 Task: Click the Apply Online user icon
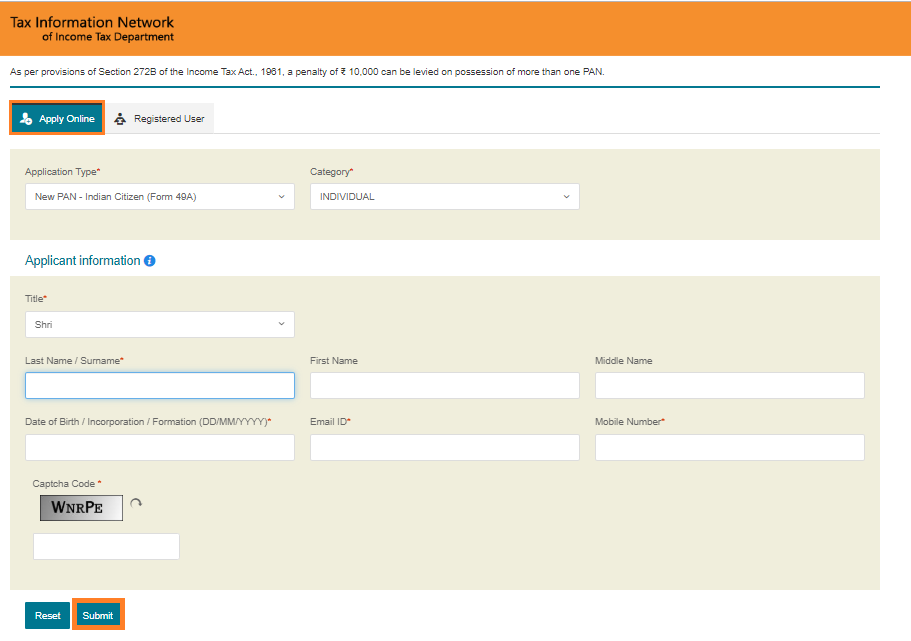(x=26, y=119)
